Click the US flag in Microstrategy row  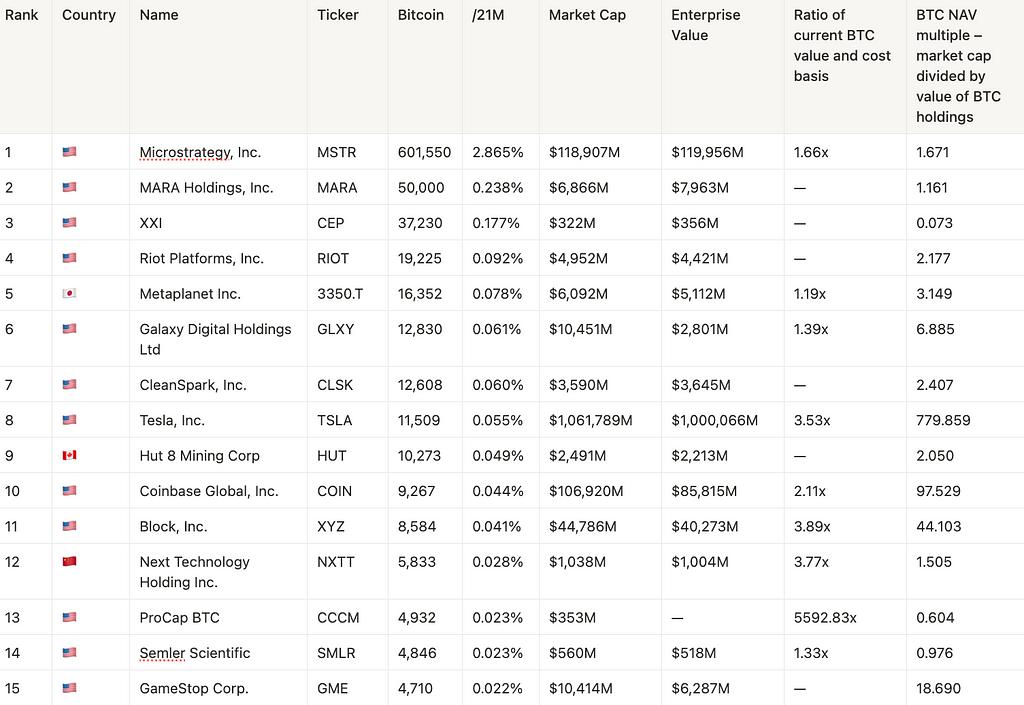69,151
